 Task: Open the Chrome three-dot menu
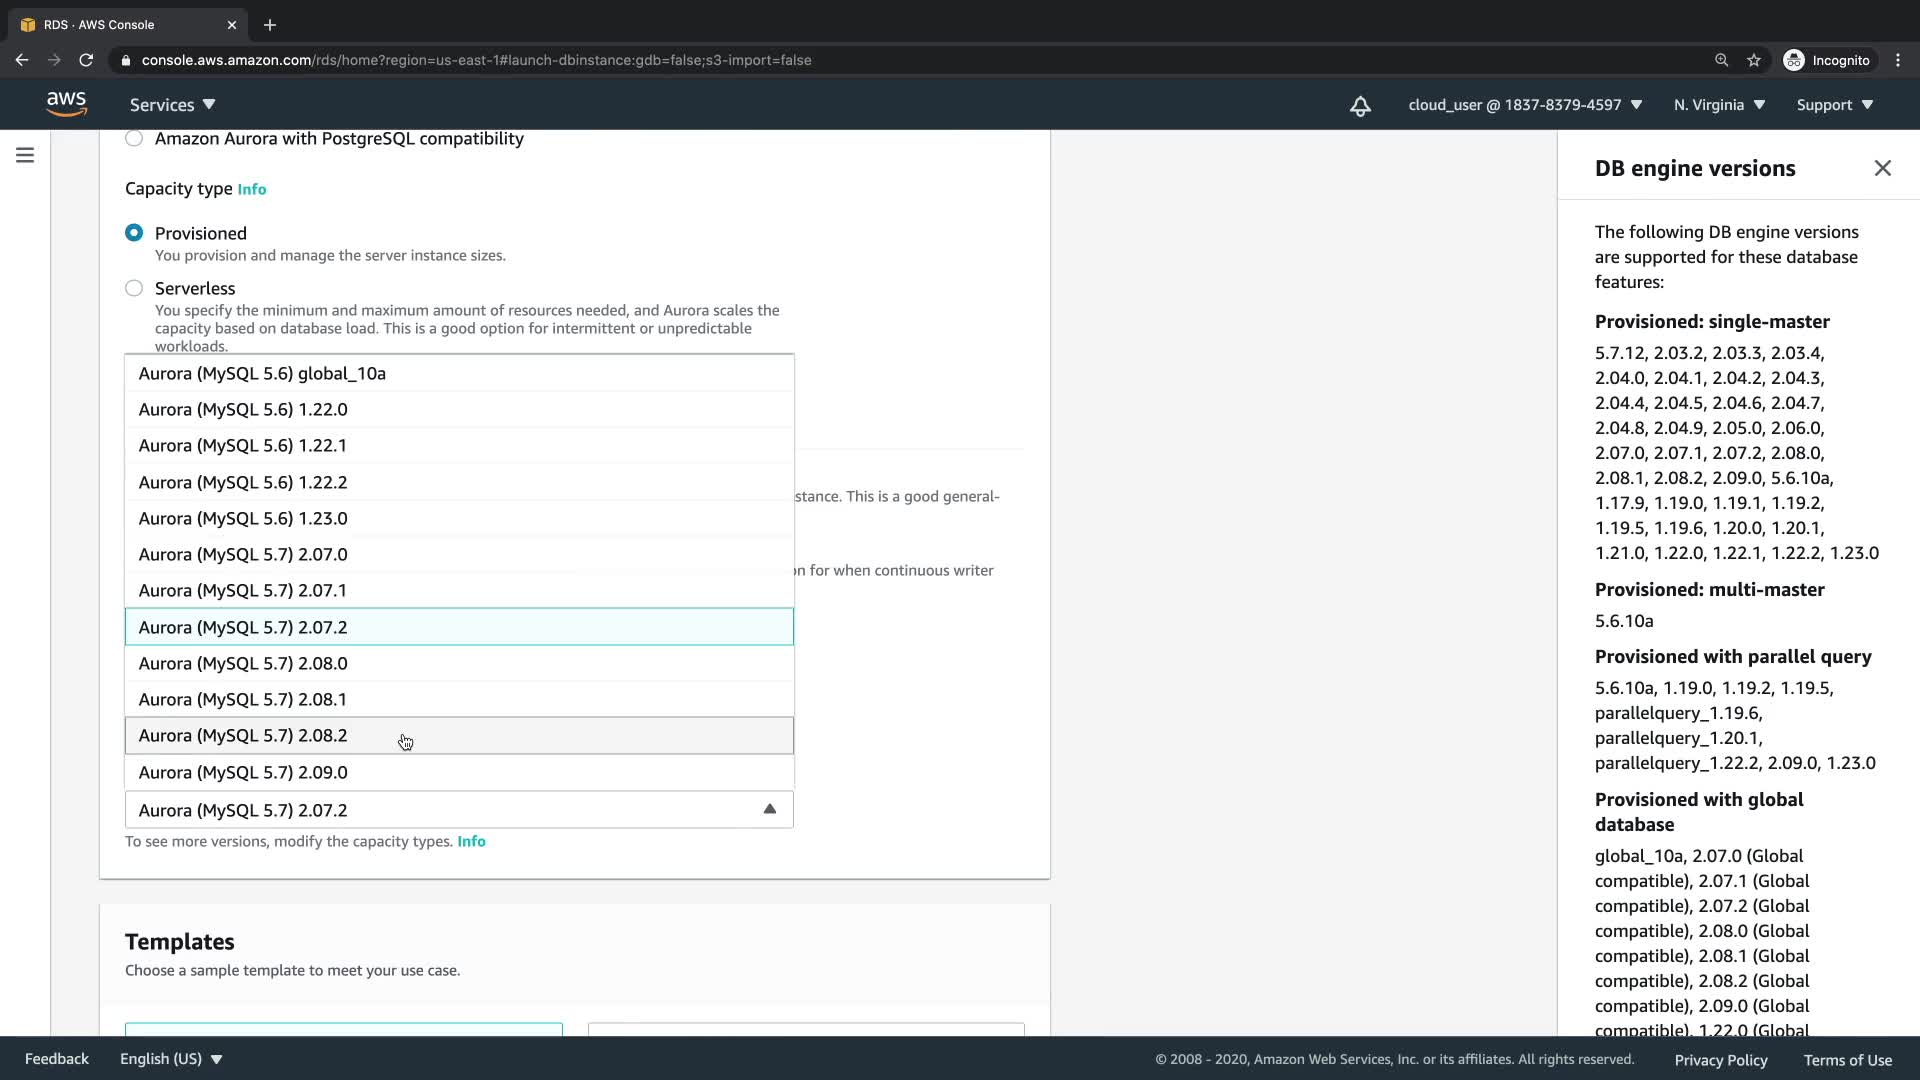pos(1897,60)
